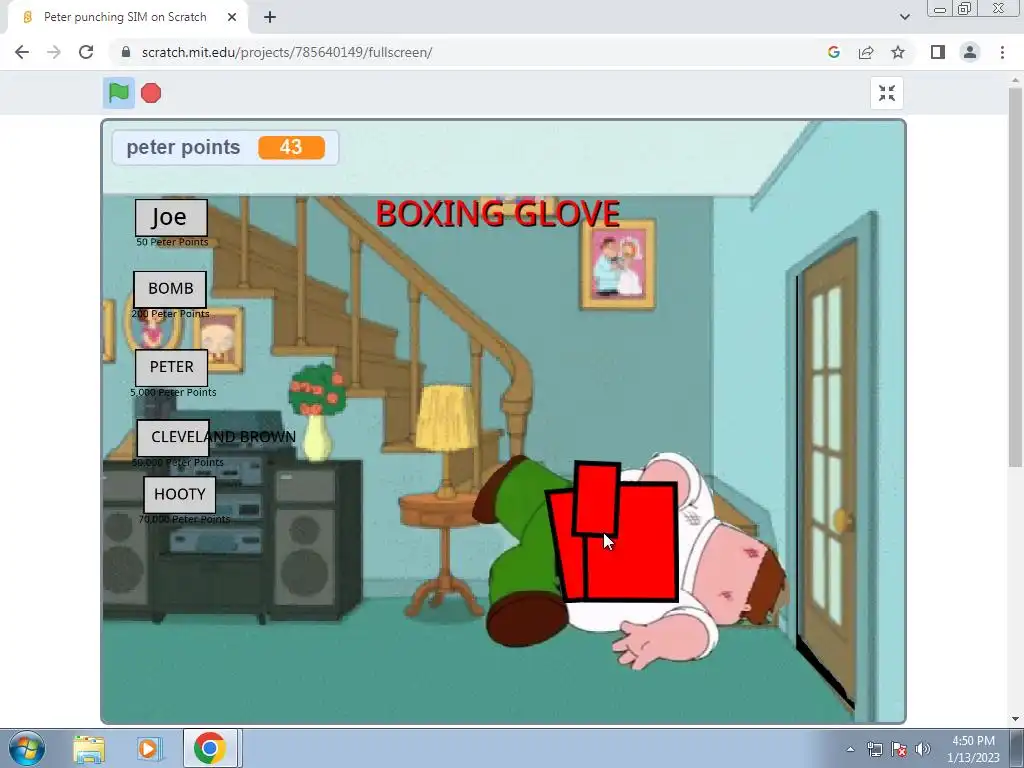Click the red stop sign button
1024x768 pixels.
pyautogui.click(x=151, y=93)
